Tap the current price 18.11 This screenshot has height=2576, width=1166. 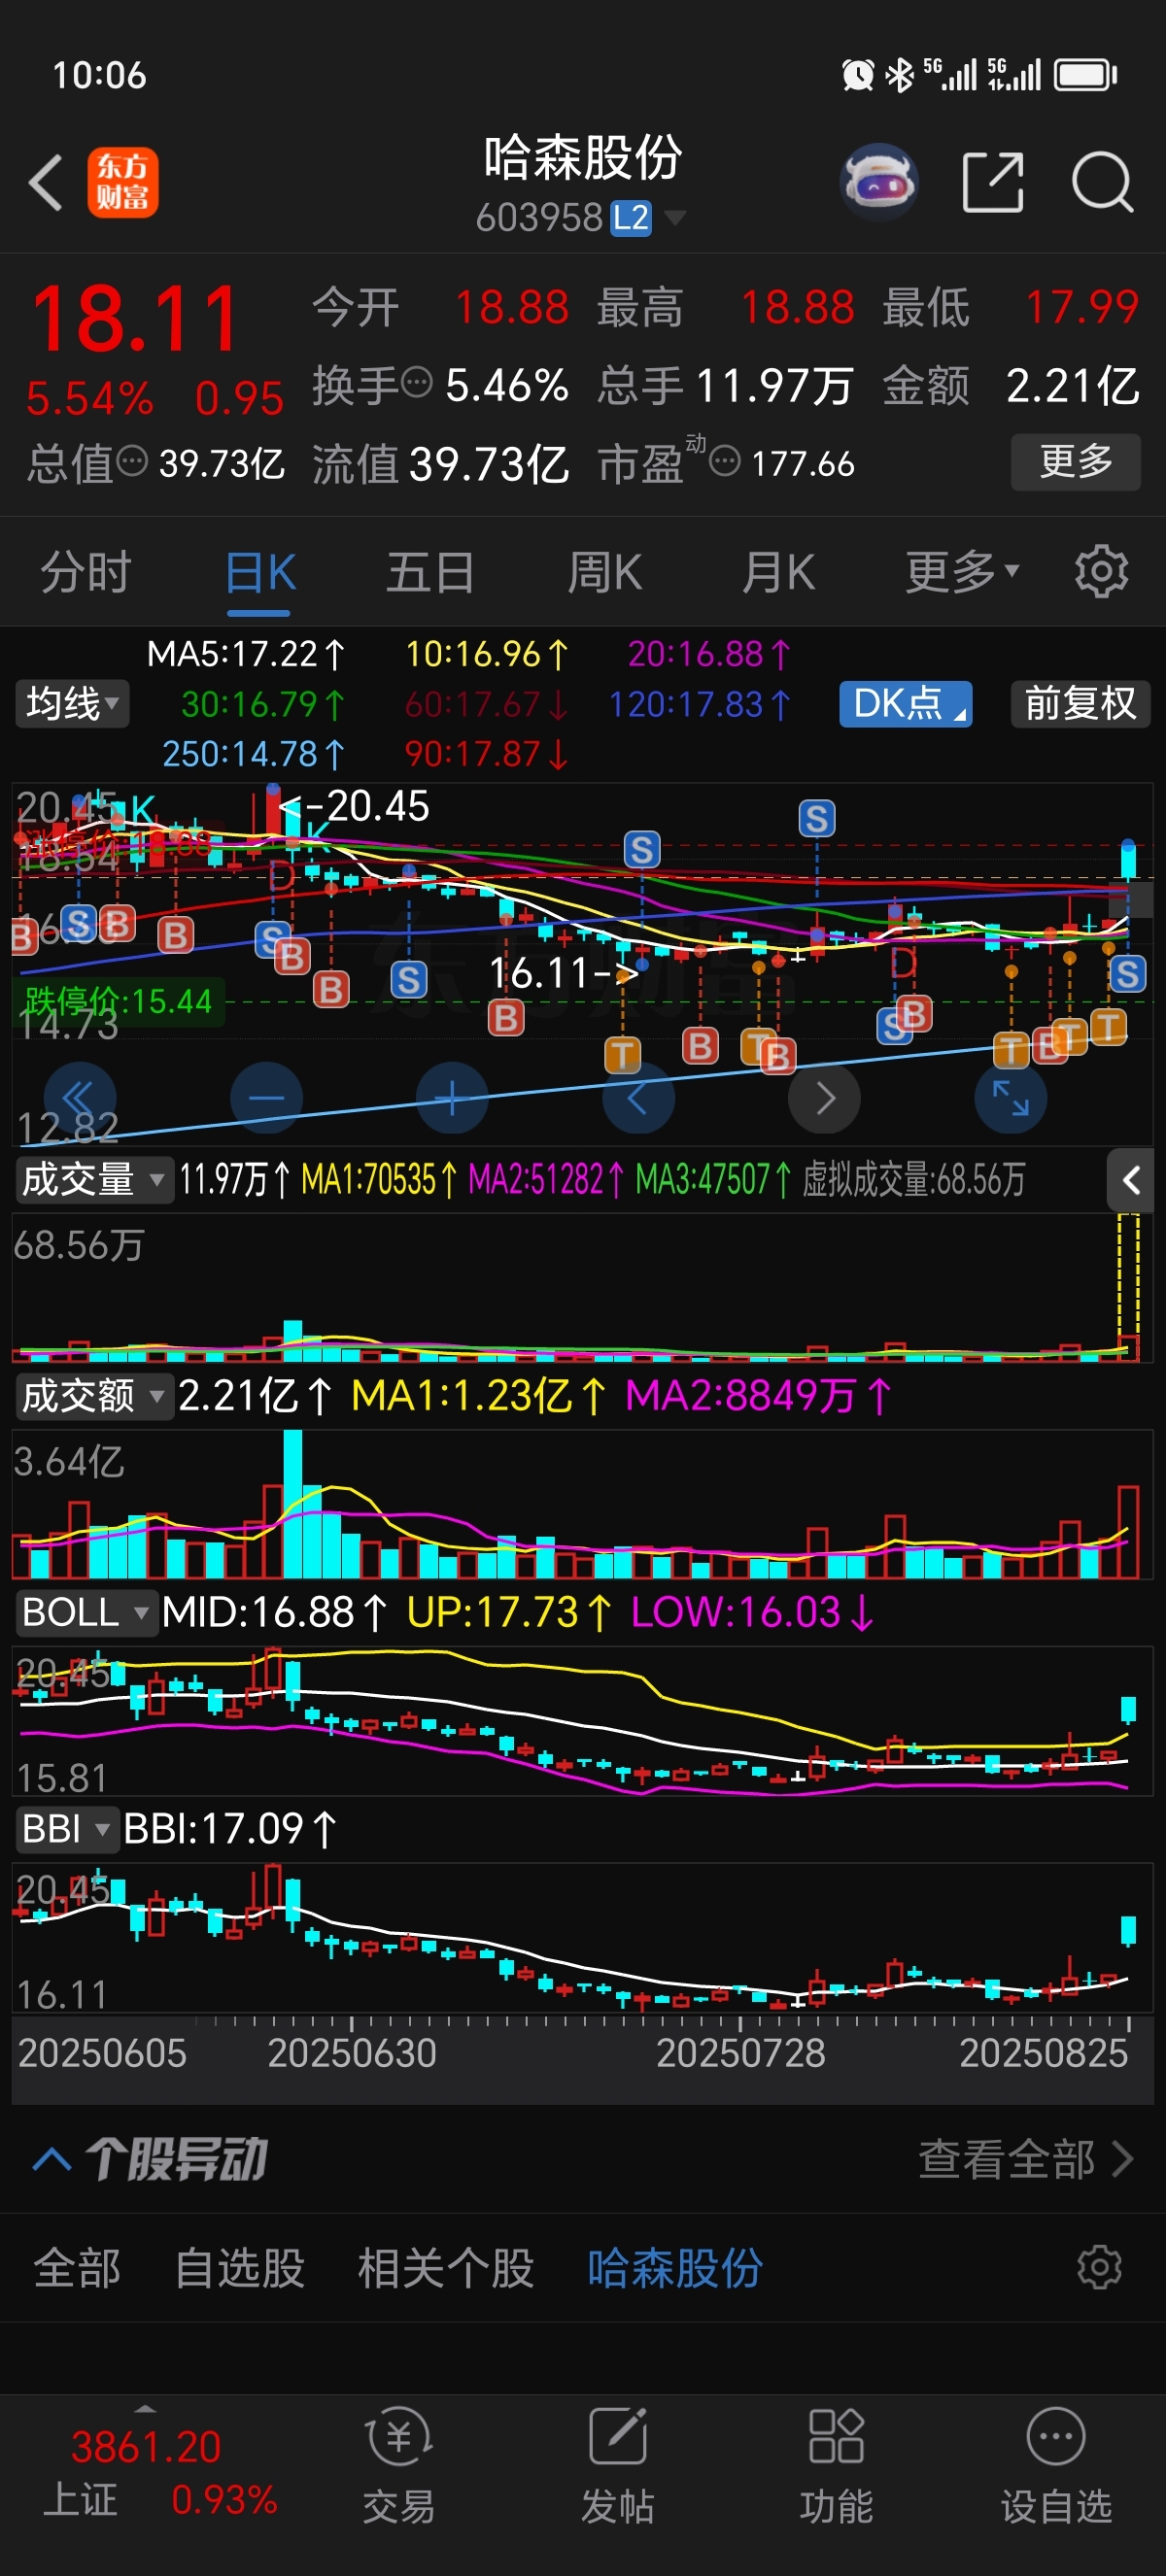[x=135, y=318]
